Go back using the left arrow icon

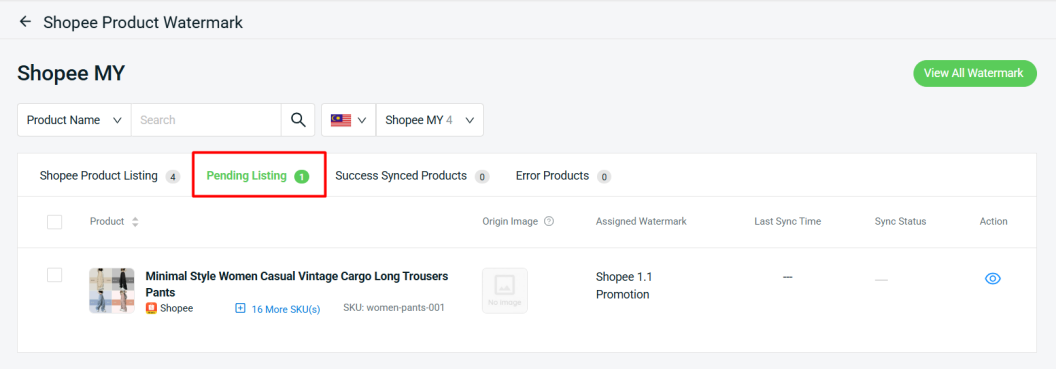point(26,22)
